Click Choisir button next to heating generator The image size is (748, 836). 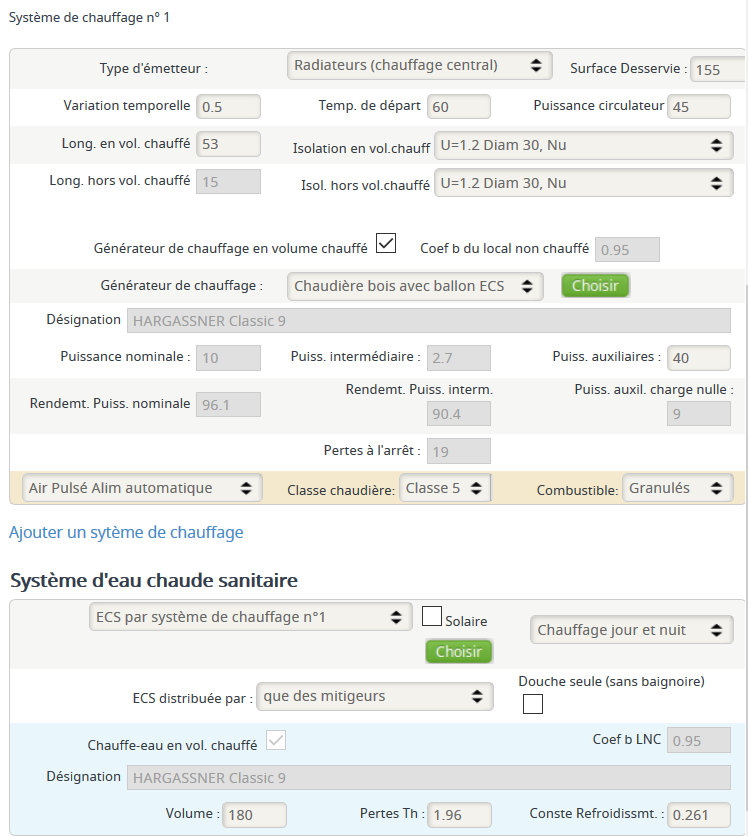point(595,286)
